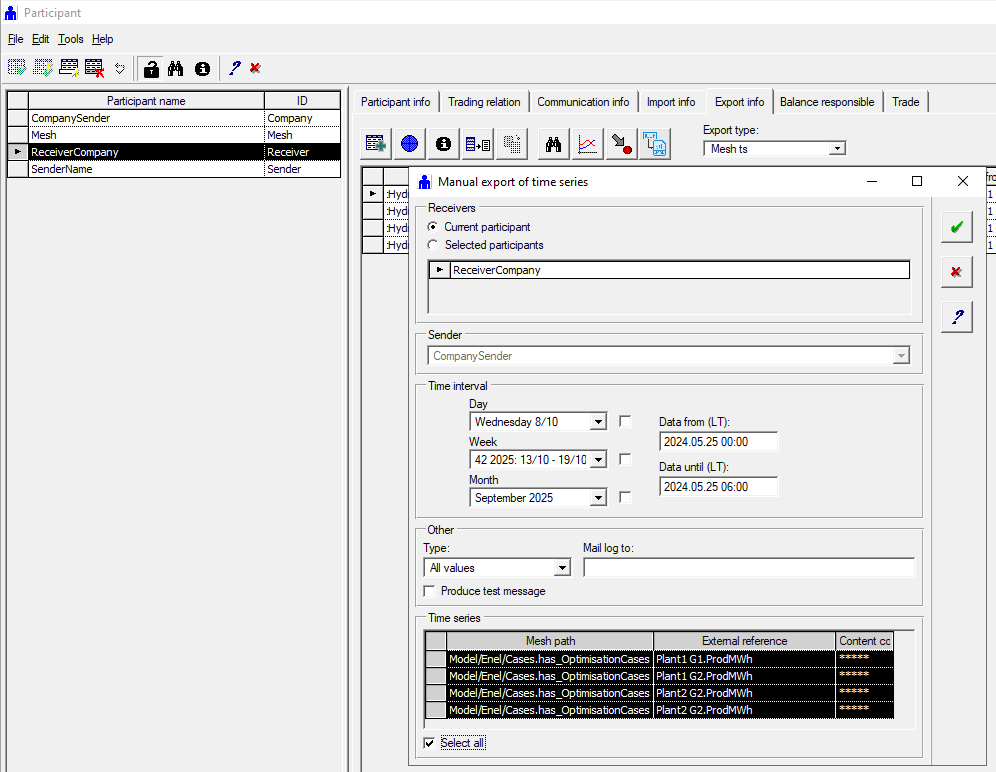Click the chart/graph icon in Export info toolbar
Image resolution: width=996 pixels, height=772 pixels.
[587, 143]
